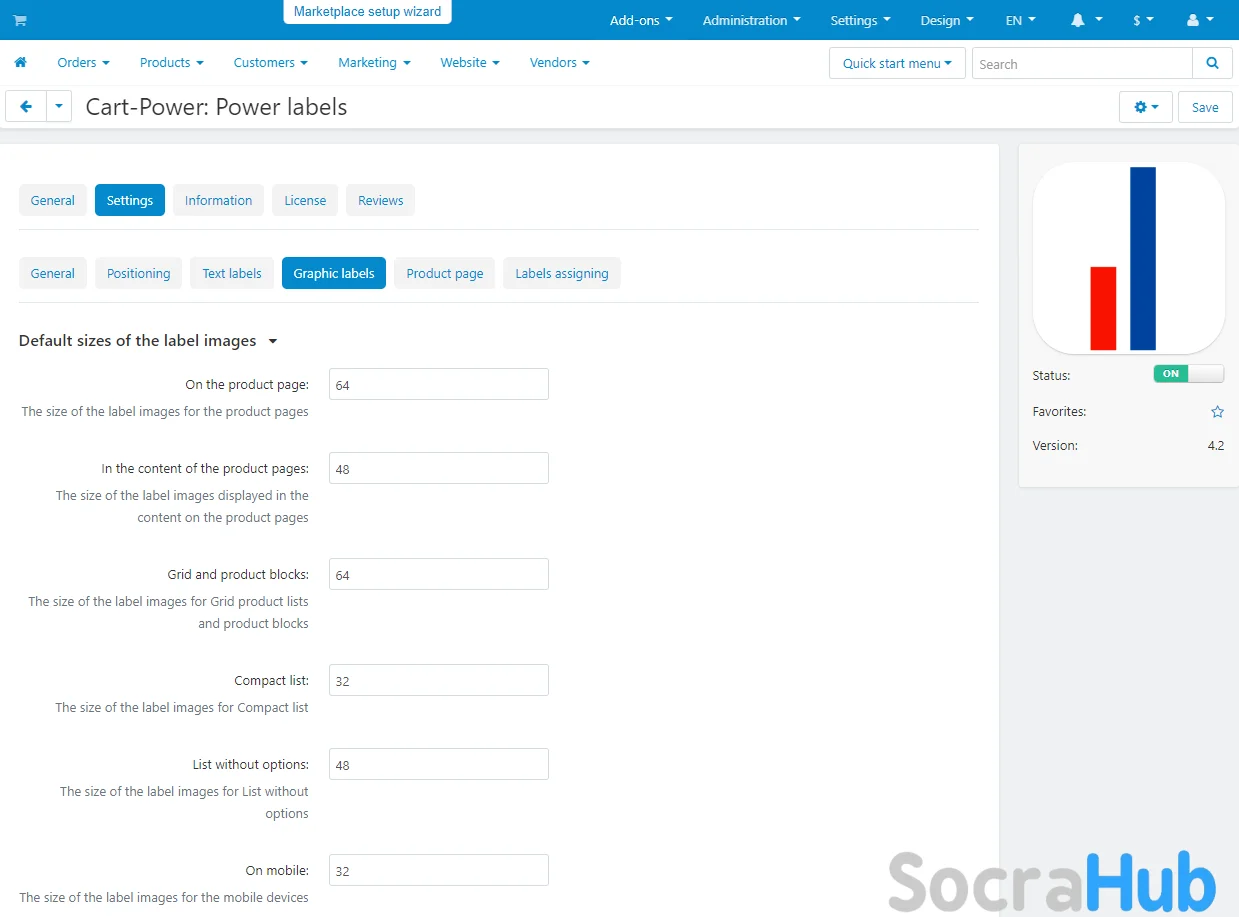Open the Labels assigning tab
Viewport: 1239px width, 917px height.
pyautogui.click(x=561, y=273)
